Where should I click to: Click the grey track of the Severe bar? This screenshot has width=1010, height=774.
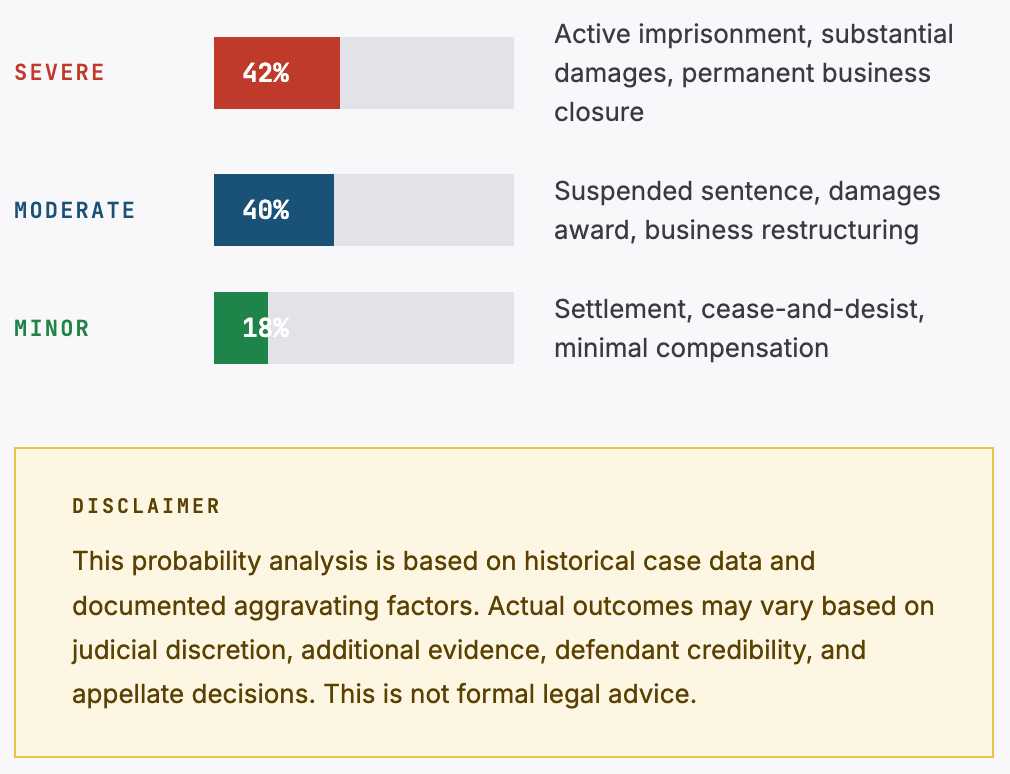[427, 73]
